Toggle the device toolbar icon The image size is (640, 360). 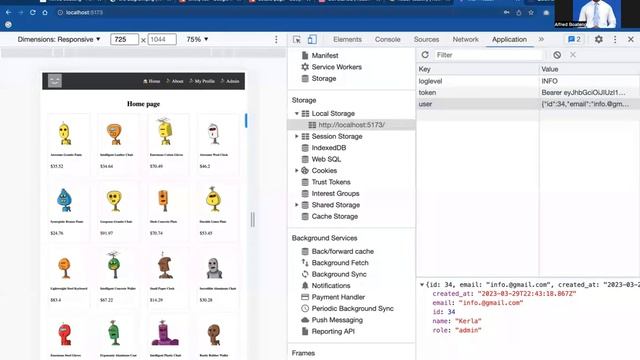(x=312, y=40)
